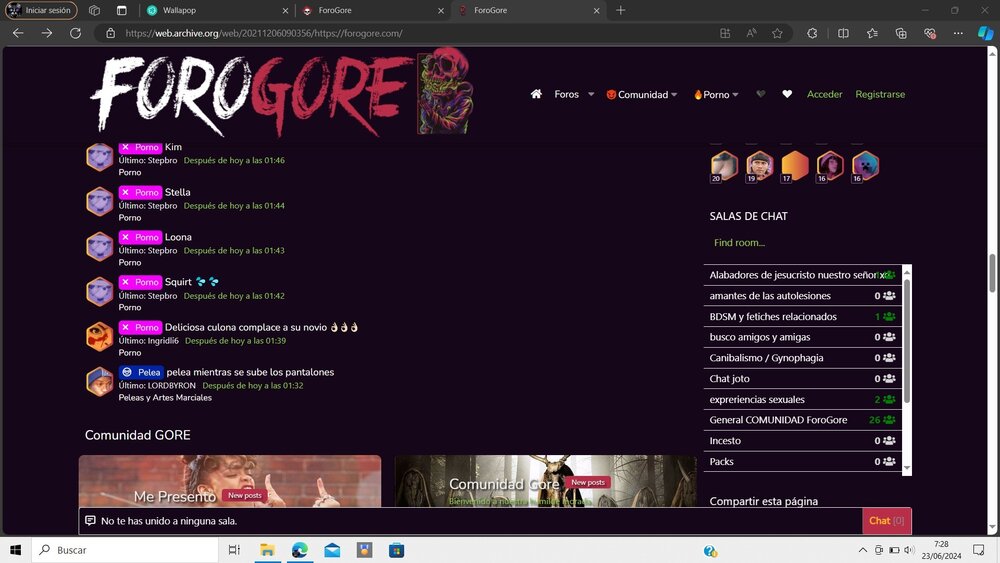Click the avatar next to the pelea thread
The height and width of the screenshot is (563, 1000).
[x=99, y=381]
